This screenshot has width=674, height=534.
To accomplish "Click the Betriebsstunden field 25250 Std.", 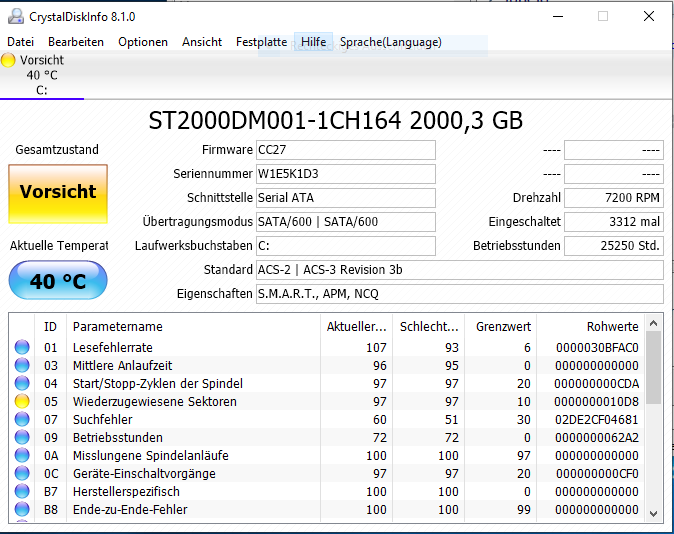I will click(x=614, y=246).
